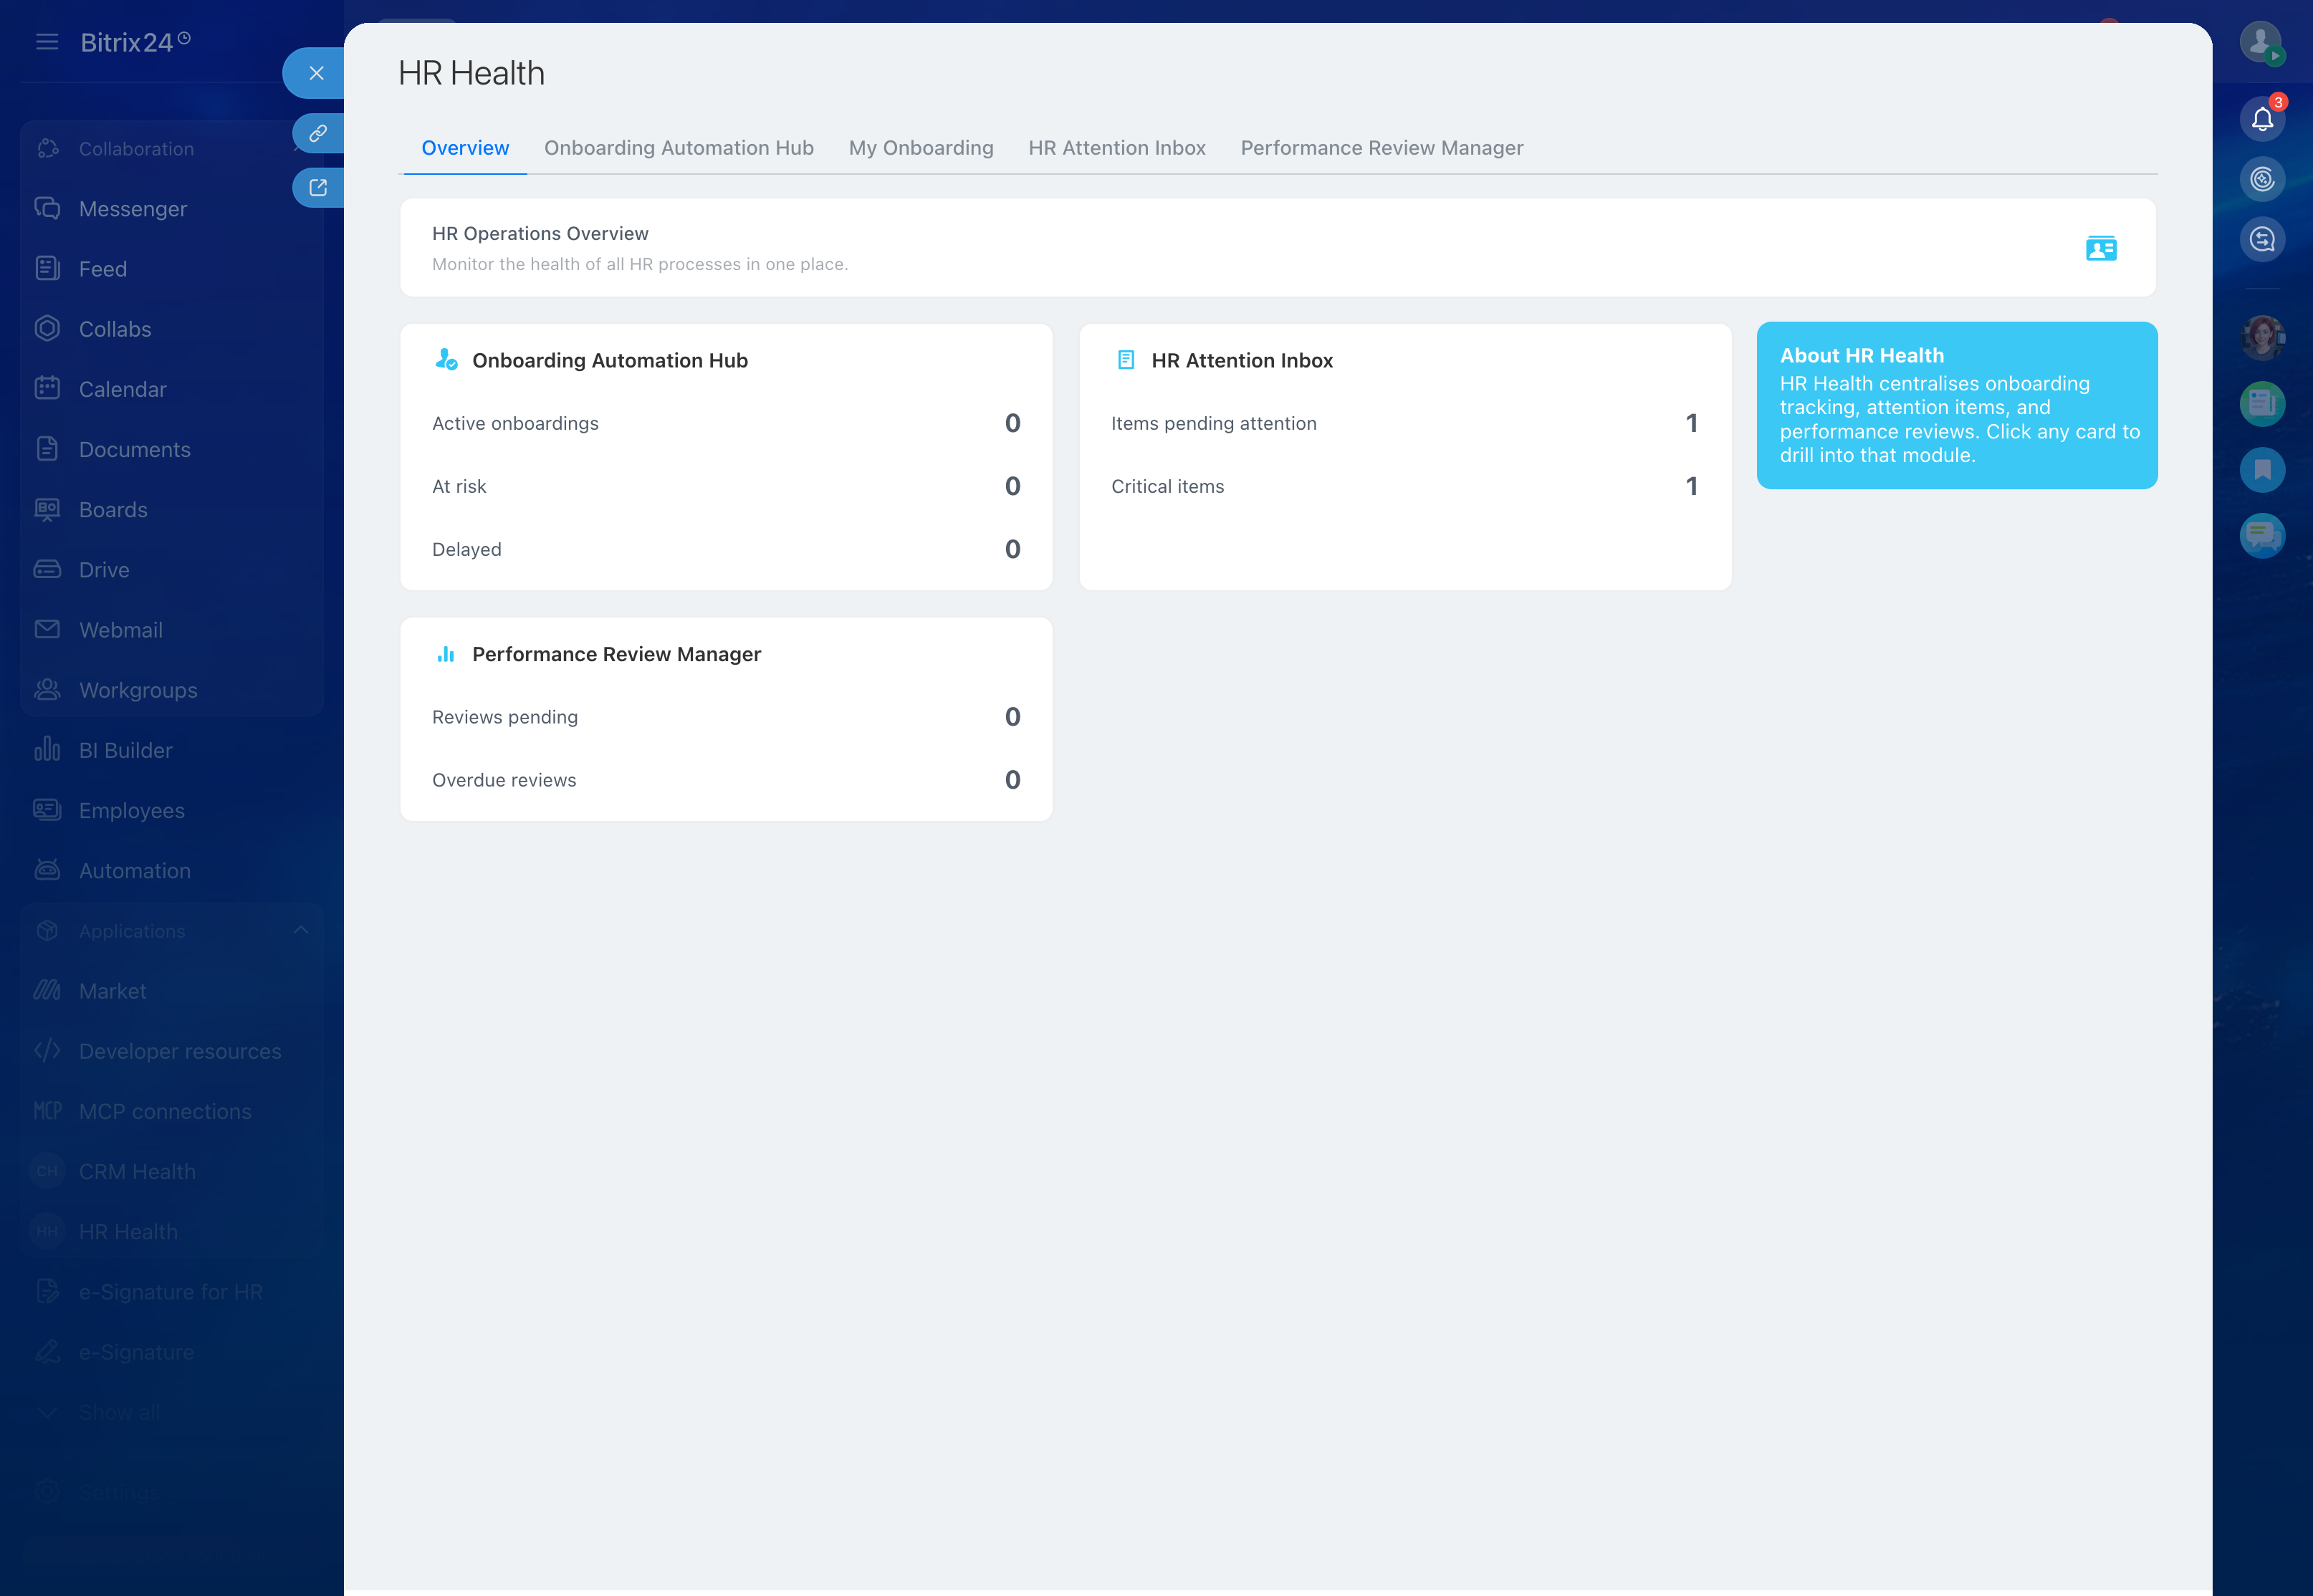Open HR Health in new window icon

click(x=318, y=188)
